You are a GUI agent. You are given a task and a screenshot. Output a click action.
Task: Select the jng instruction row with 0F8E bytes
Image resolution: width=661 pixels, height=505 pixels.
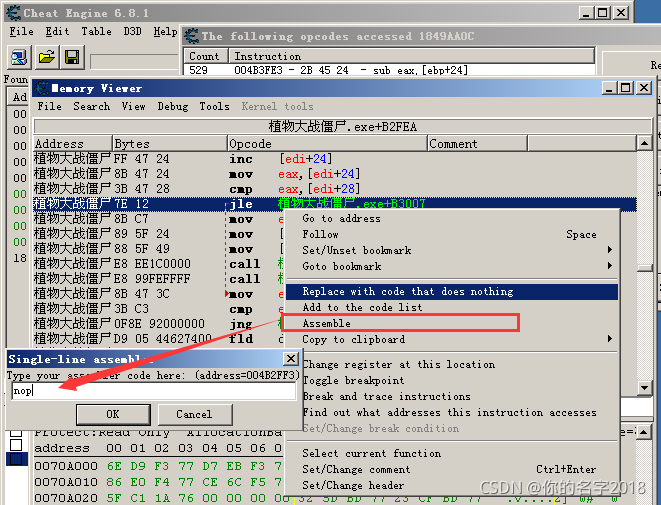(x=158, y=324)
